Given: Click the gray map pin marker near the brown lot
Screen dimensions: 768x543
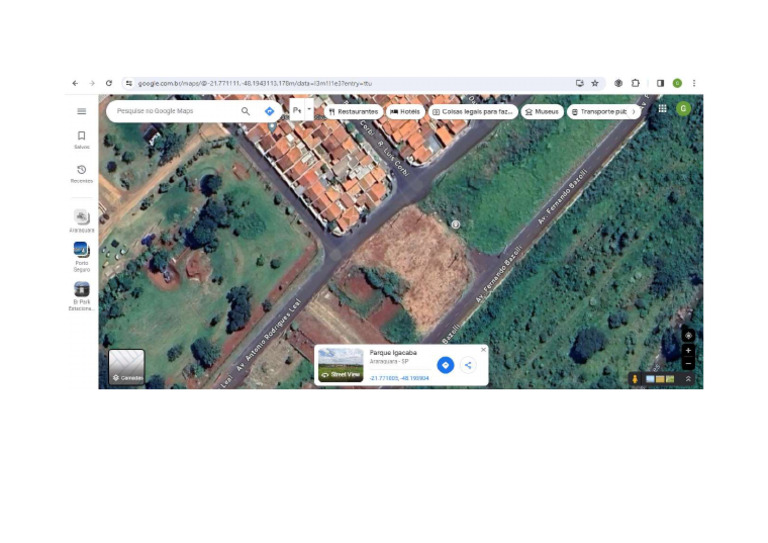Looking at the screenshot, I should coord(456,224).
